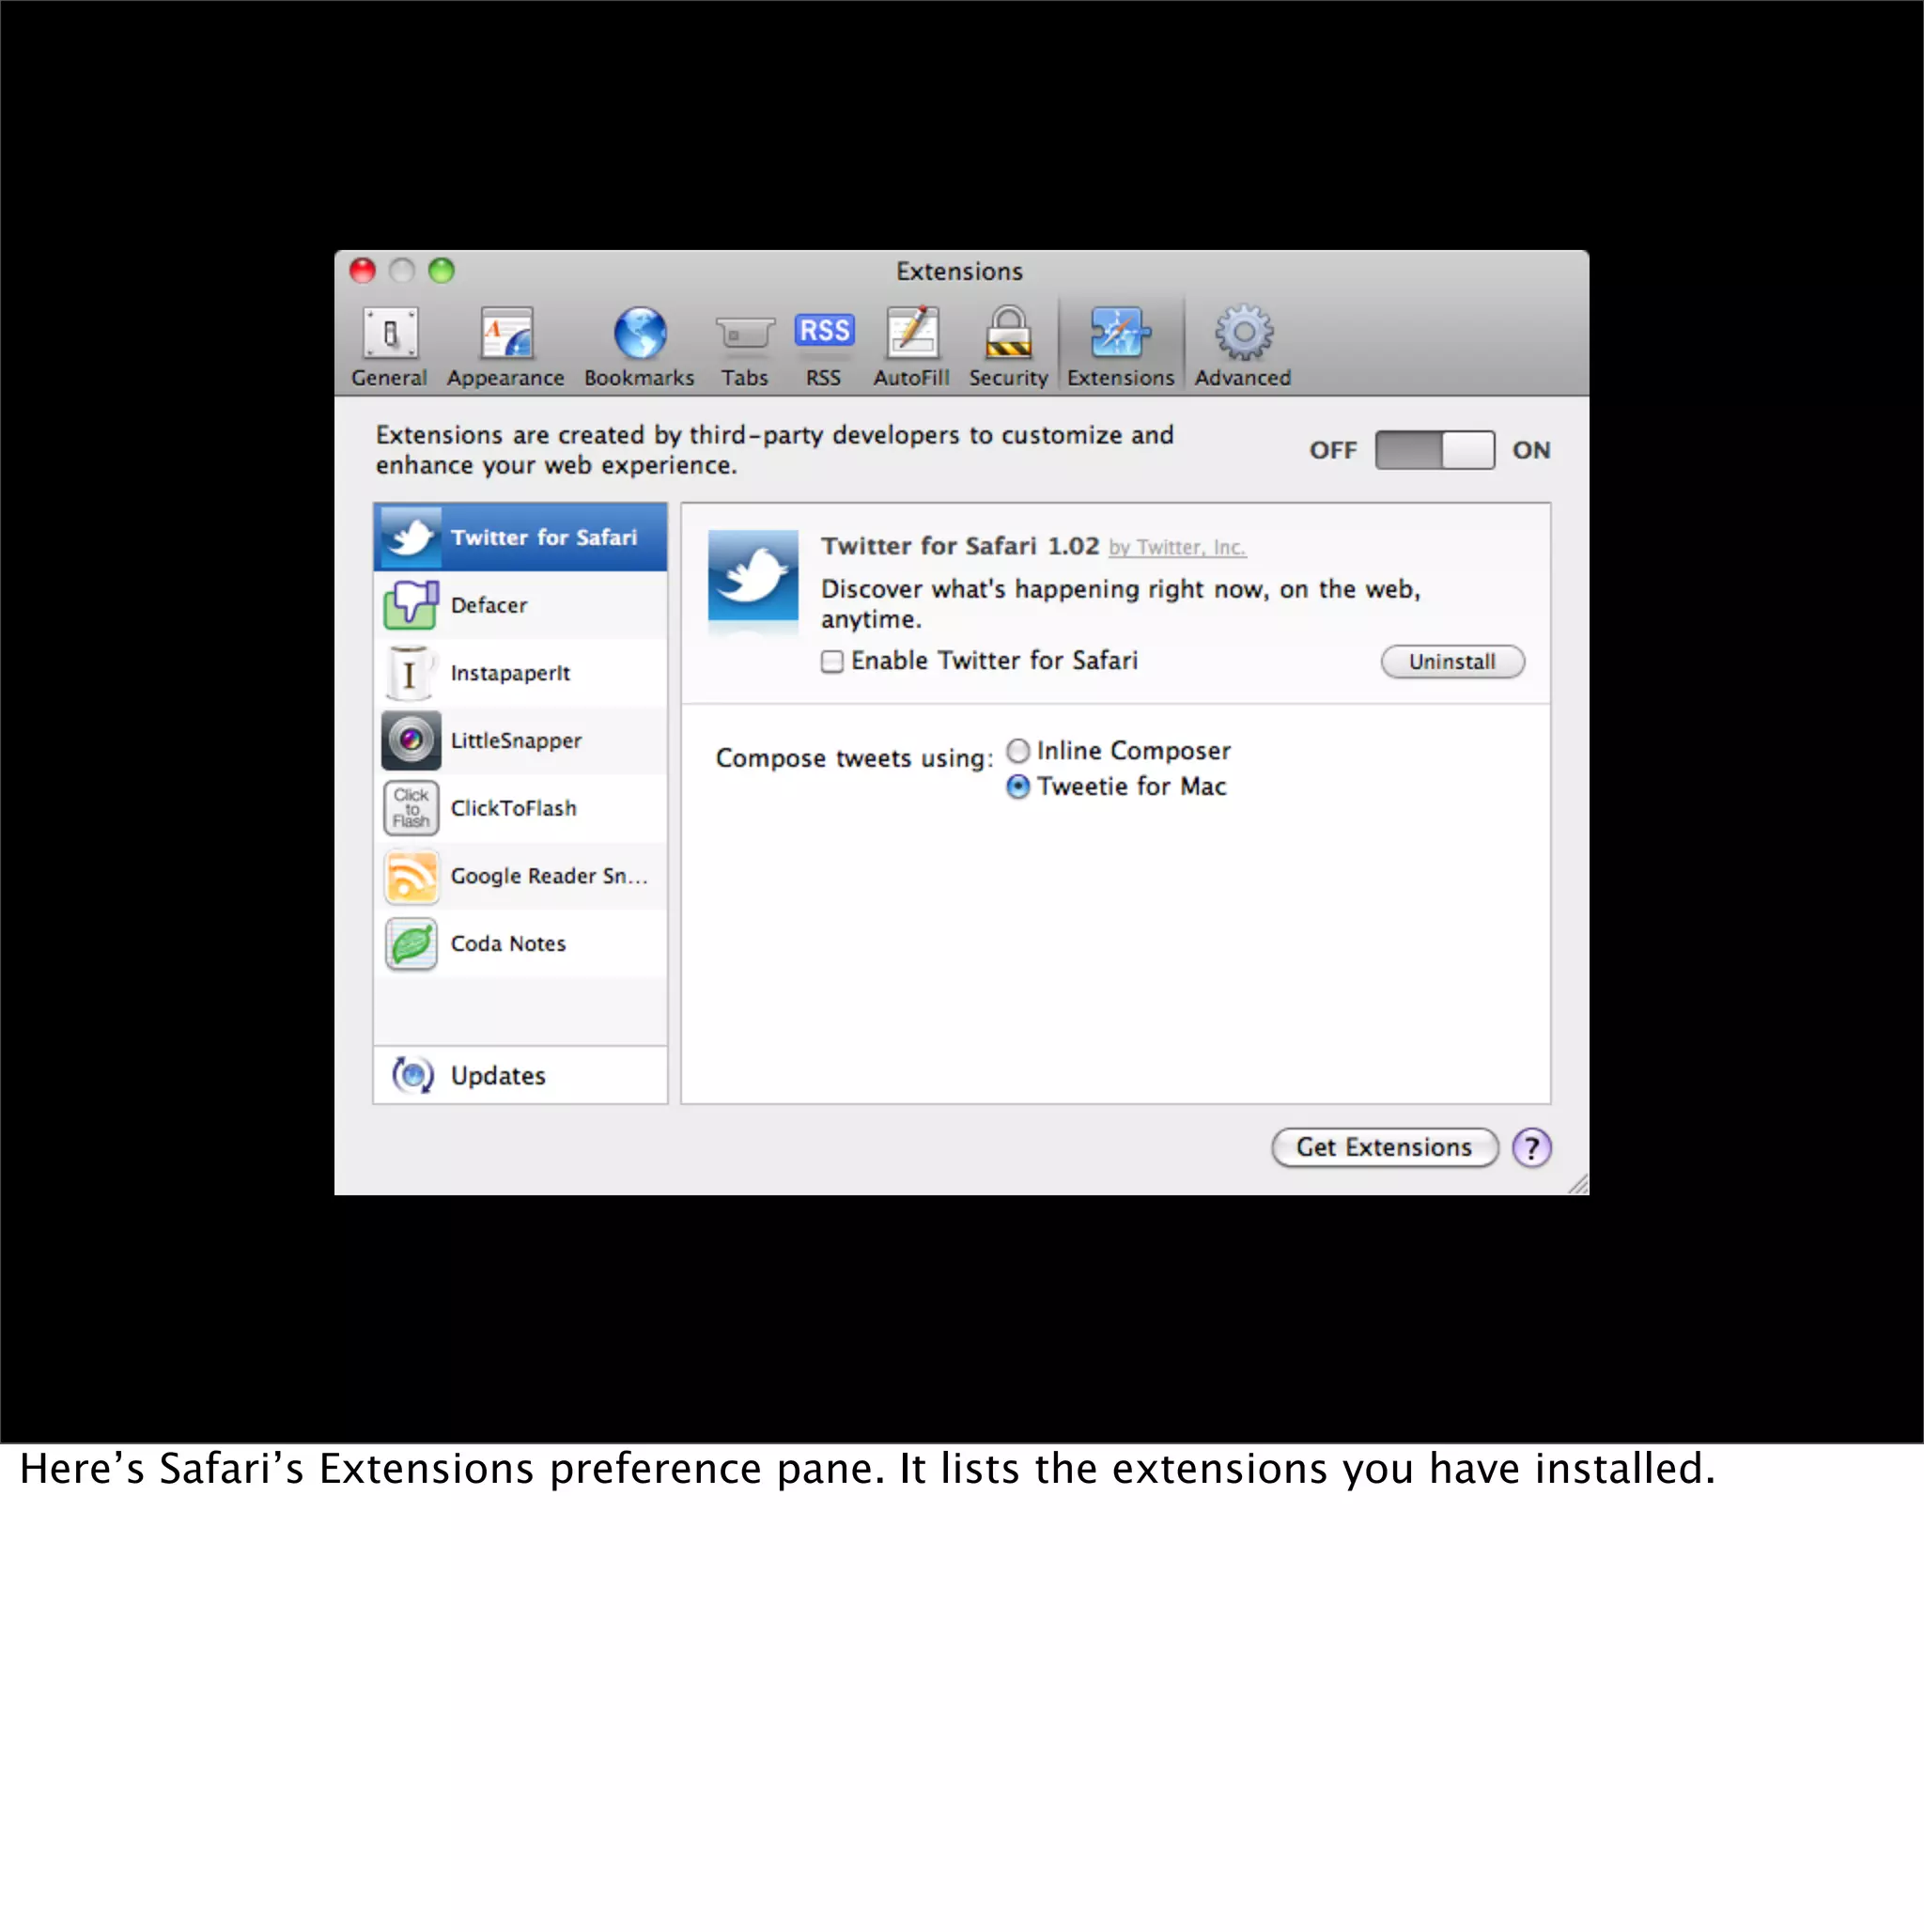This screenshot has width=1924, height=1932.
Task: Select 'Defacer' extension name
Action: click(x=488, y=605)
